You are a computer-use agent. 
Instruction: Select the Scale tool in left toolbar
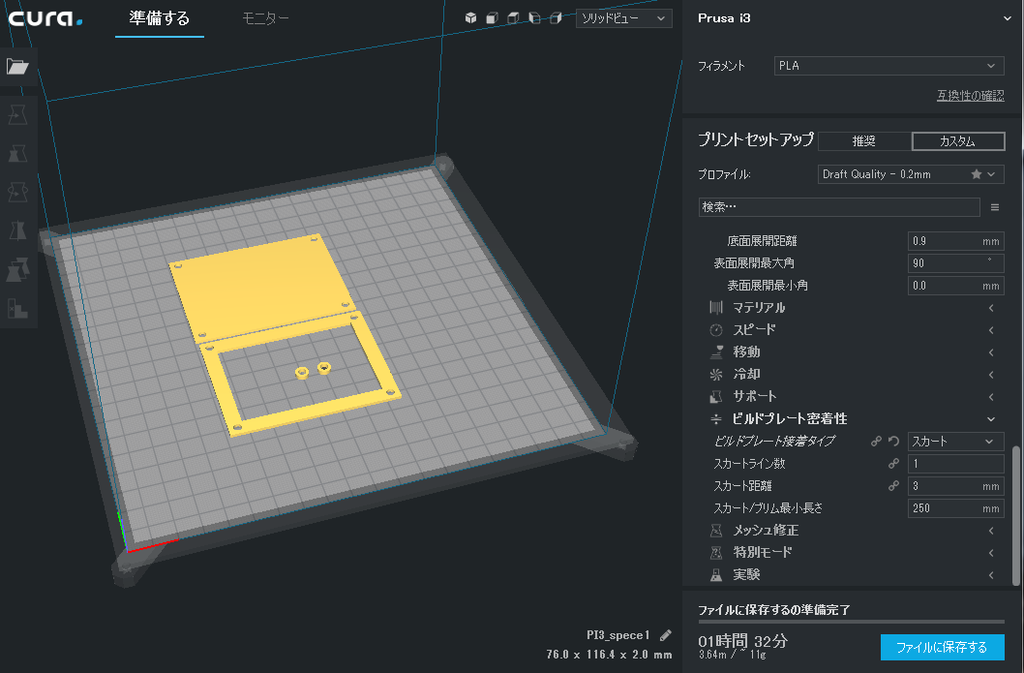click(18, 153)
